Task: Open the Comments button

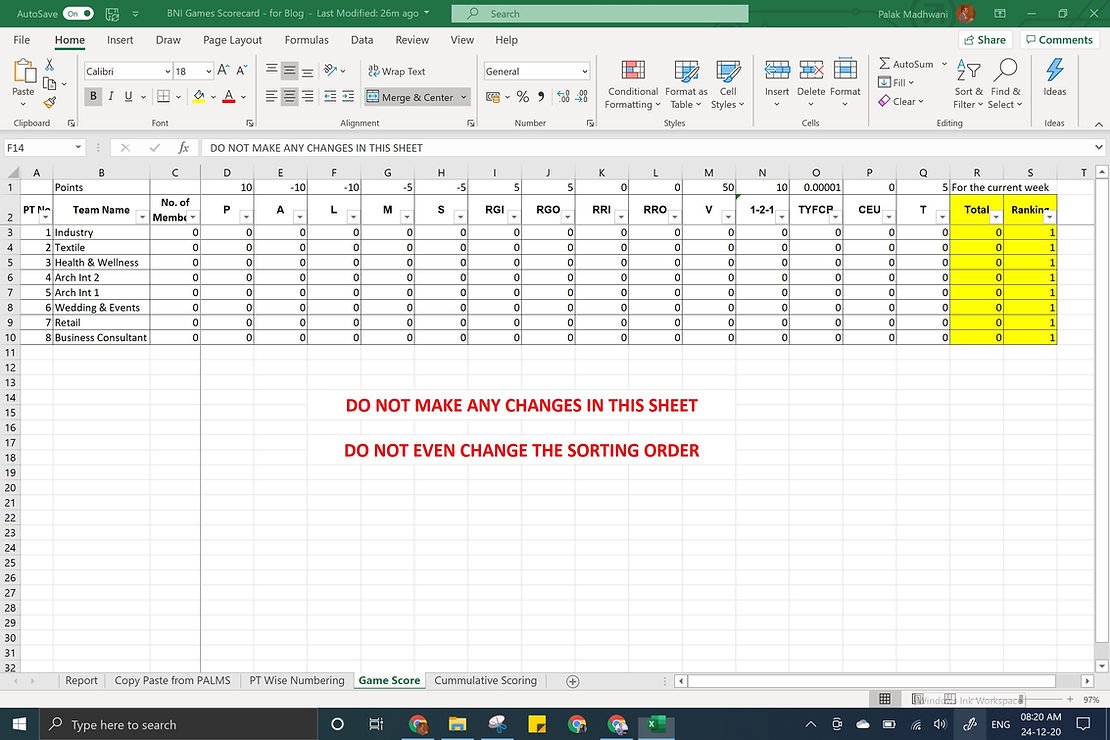Action: pos(1058,40)
